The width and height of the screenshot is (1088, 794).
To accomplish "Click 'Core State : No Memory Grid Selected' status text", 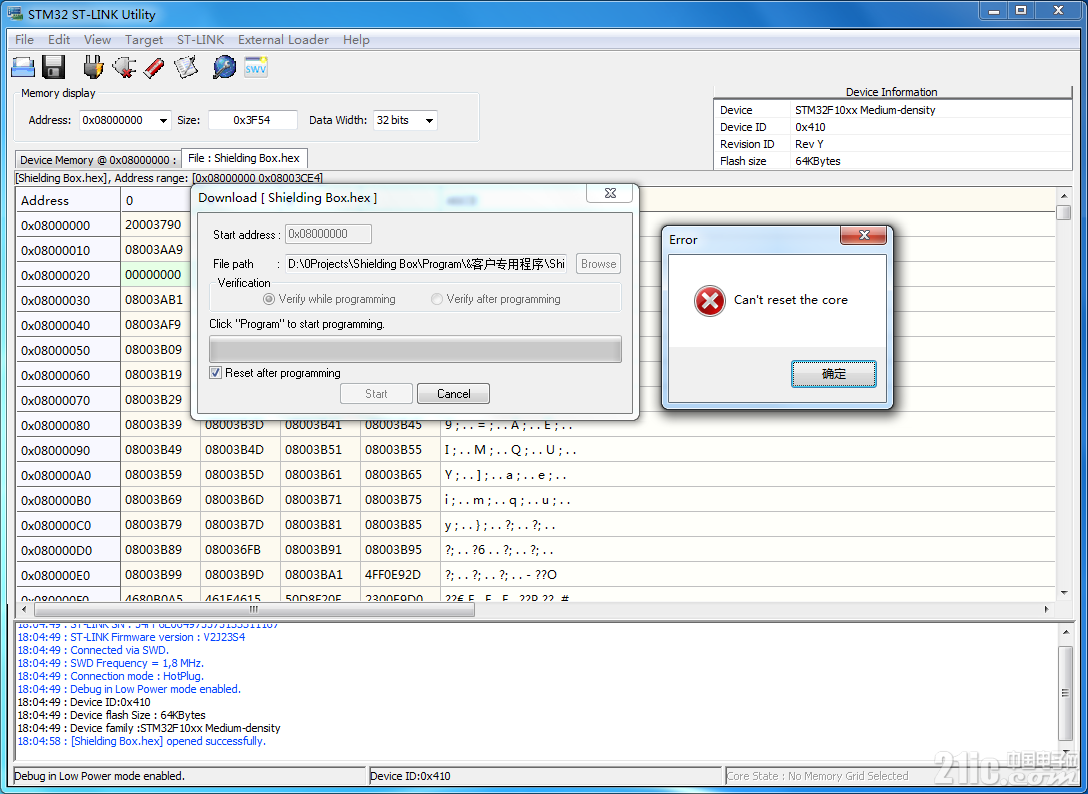I will [817, 776].
